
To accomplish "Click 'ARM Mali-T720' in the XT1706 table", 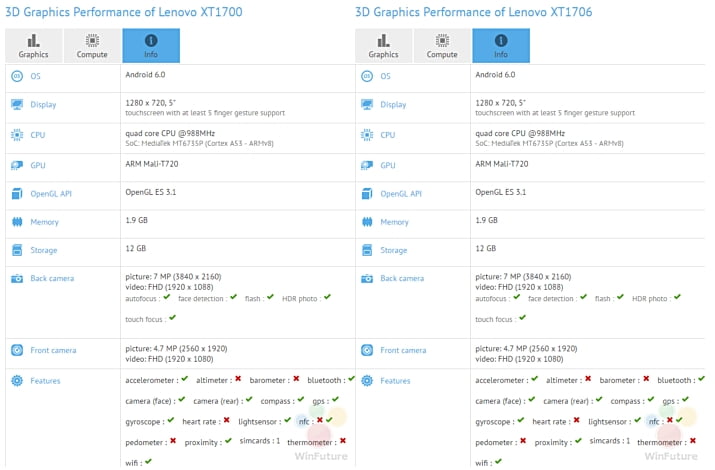I will 502,164.
